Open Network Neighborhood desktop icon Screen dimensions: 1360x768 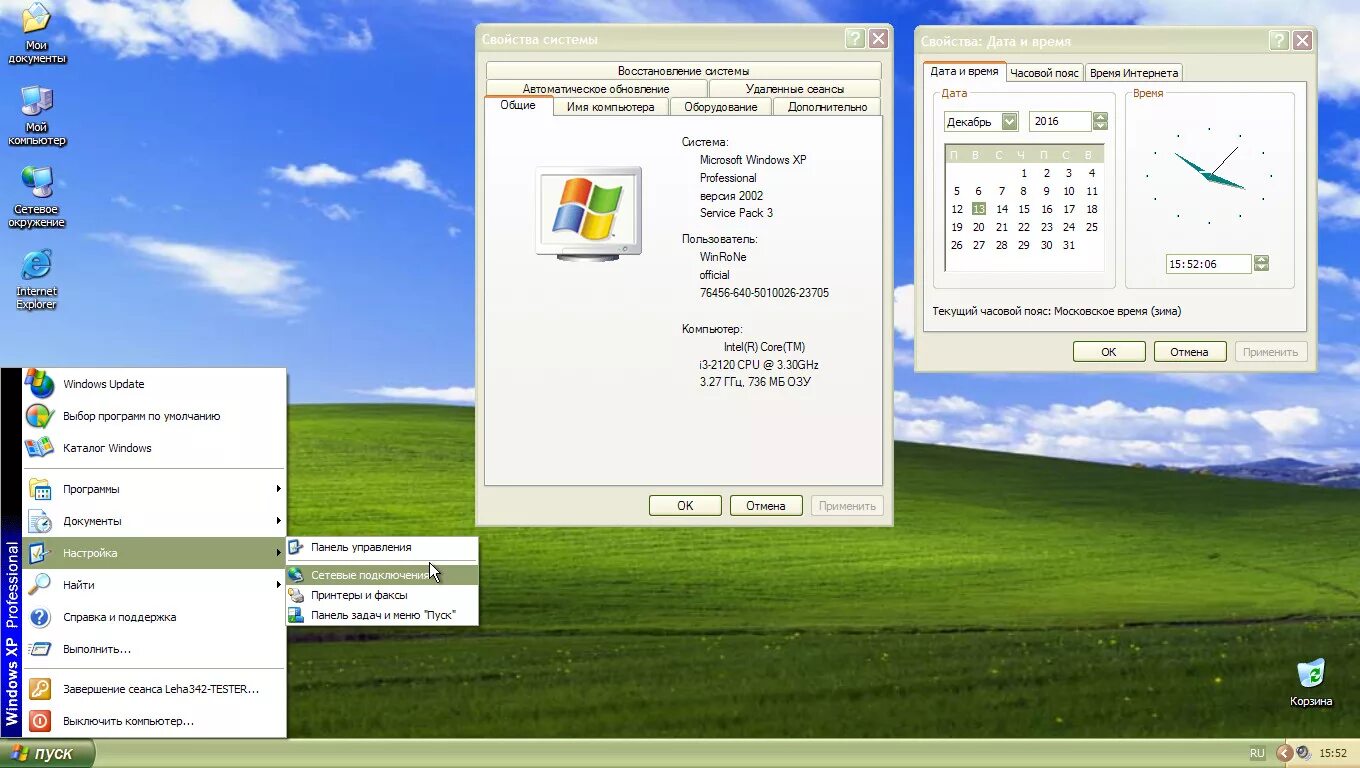tap(37, 197)
